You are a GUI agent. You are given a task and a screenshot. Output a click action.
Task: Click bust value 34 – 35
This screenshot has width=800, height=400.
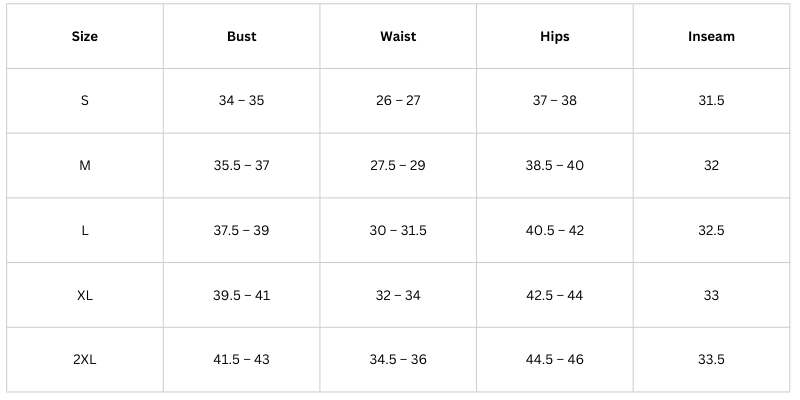(x=241, y=101)
